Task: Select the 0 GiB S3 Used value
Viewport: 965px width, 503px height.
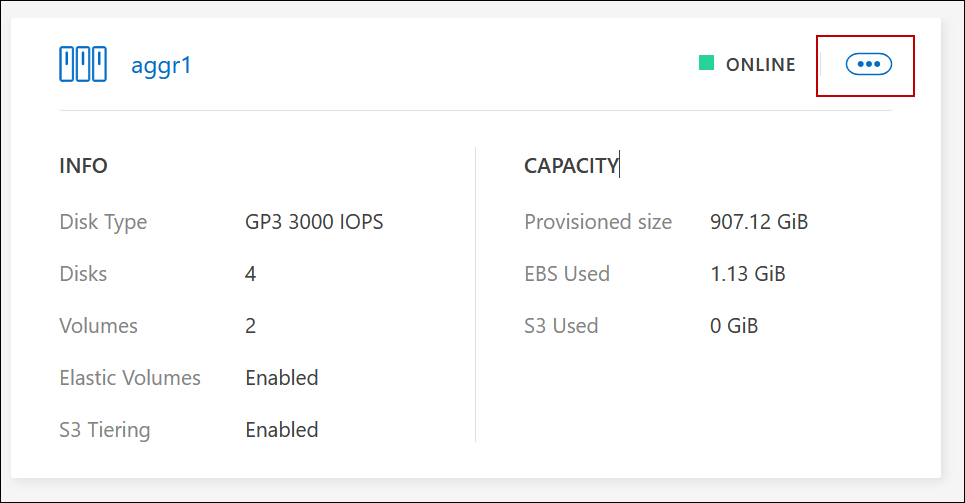Action: pyautogui.click(x=734, y=325)
